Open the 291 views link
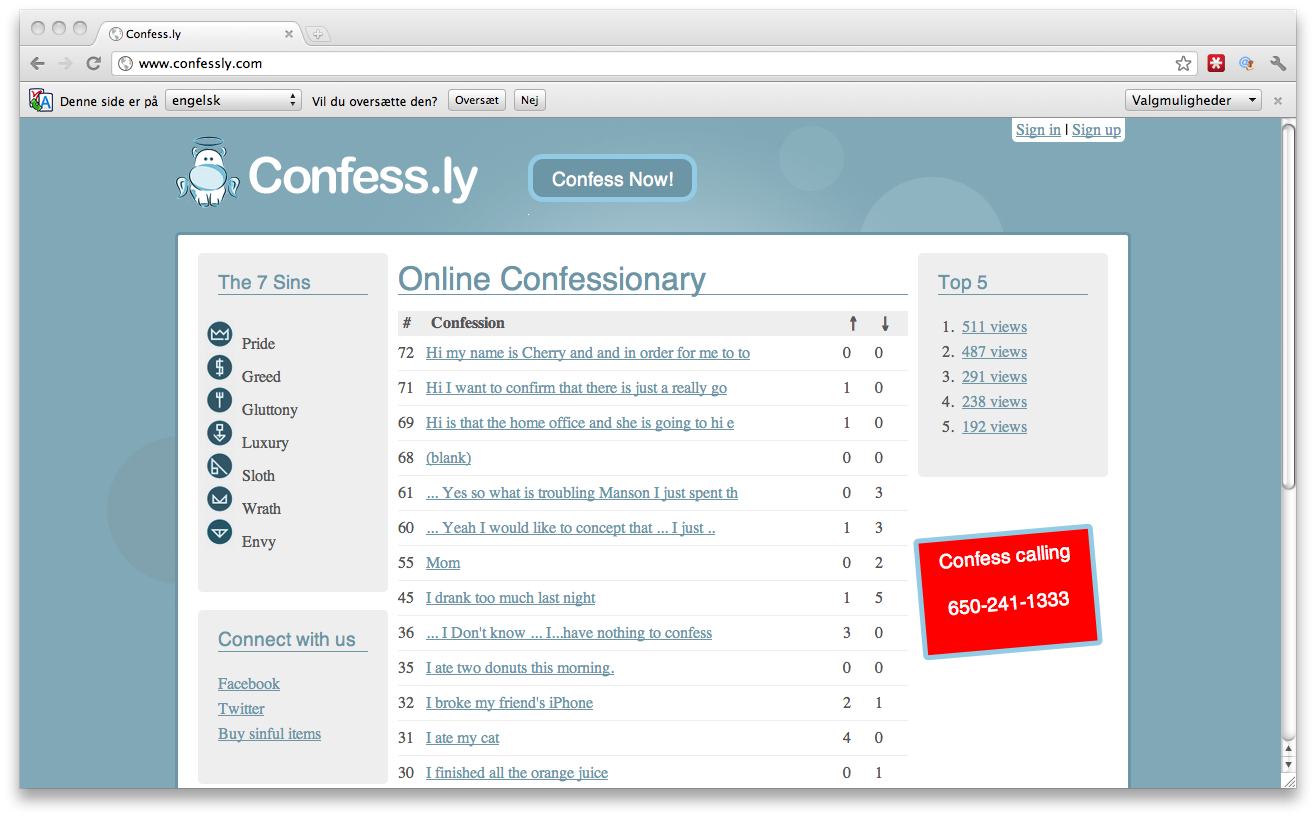The image size is (1316, 818). (994, 377)
